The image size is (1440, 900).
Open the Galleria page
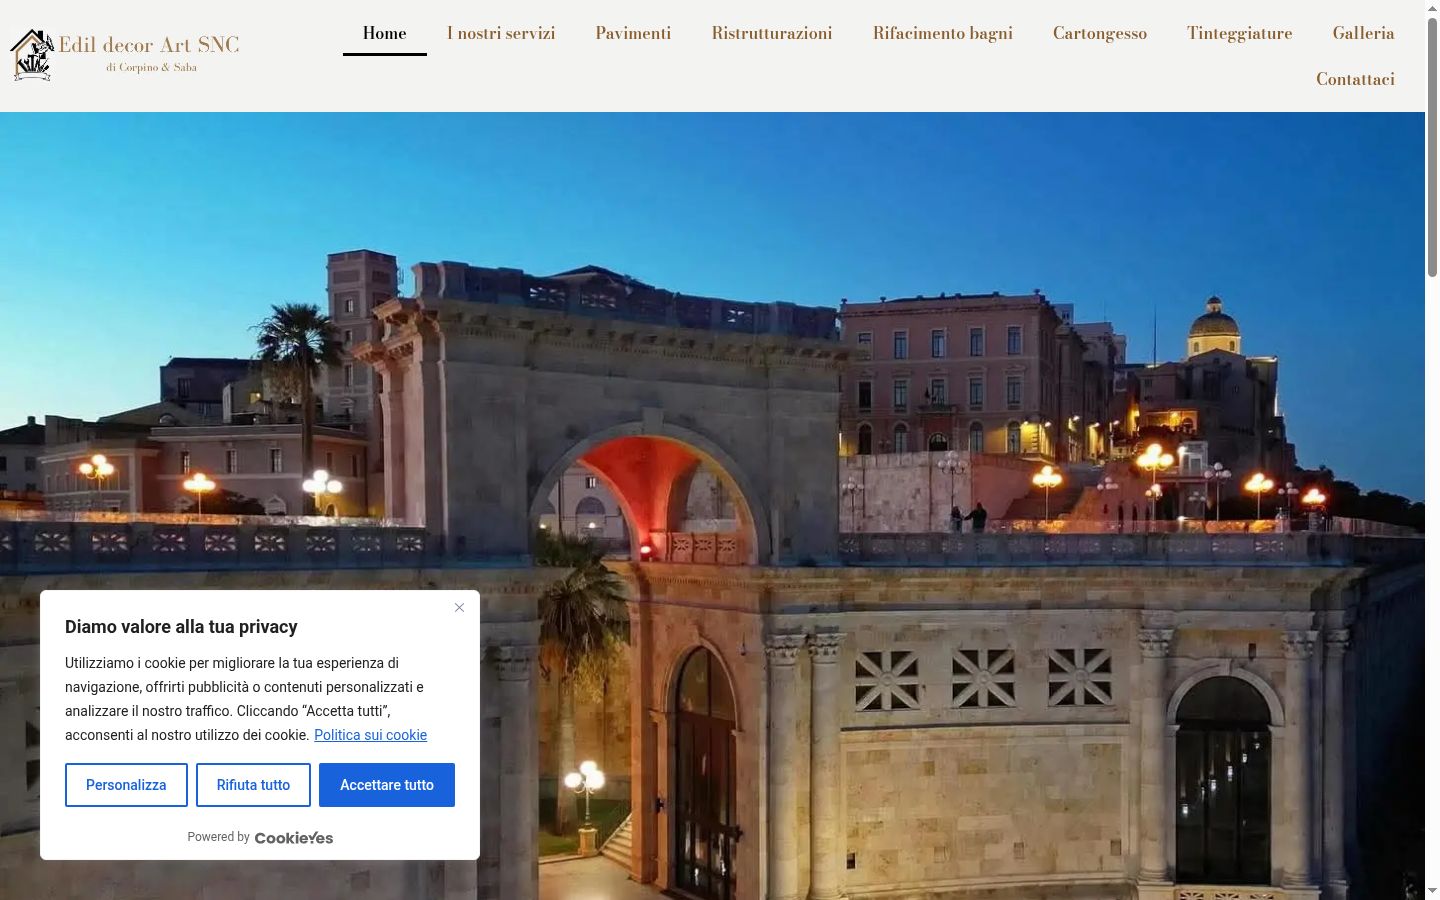coord(1363,33)
